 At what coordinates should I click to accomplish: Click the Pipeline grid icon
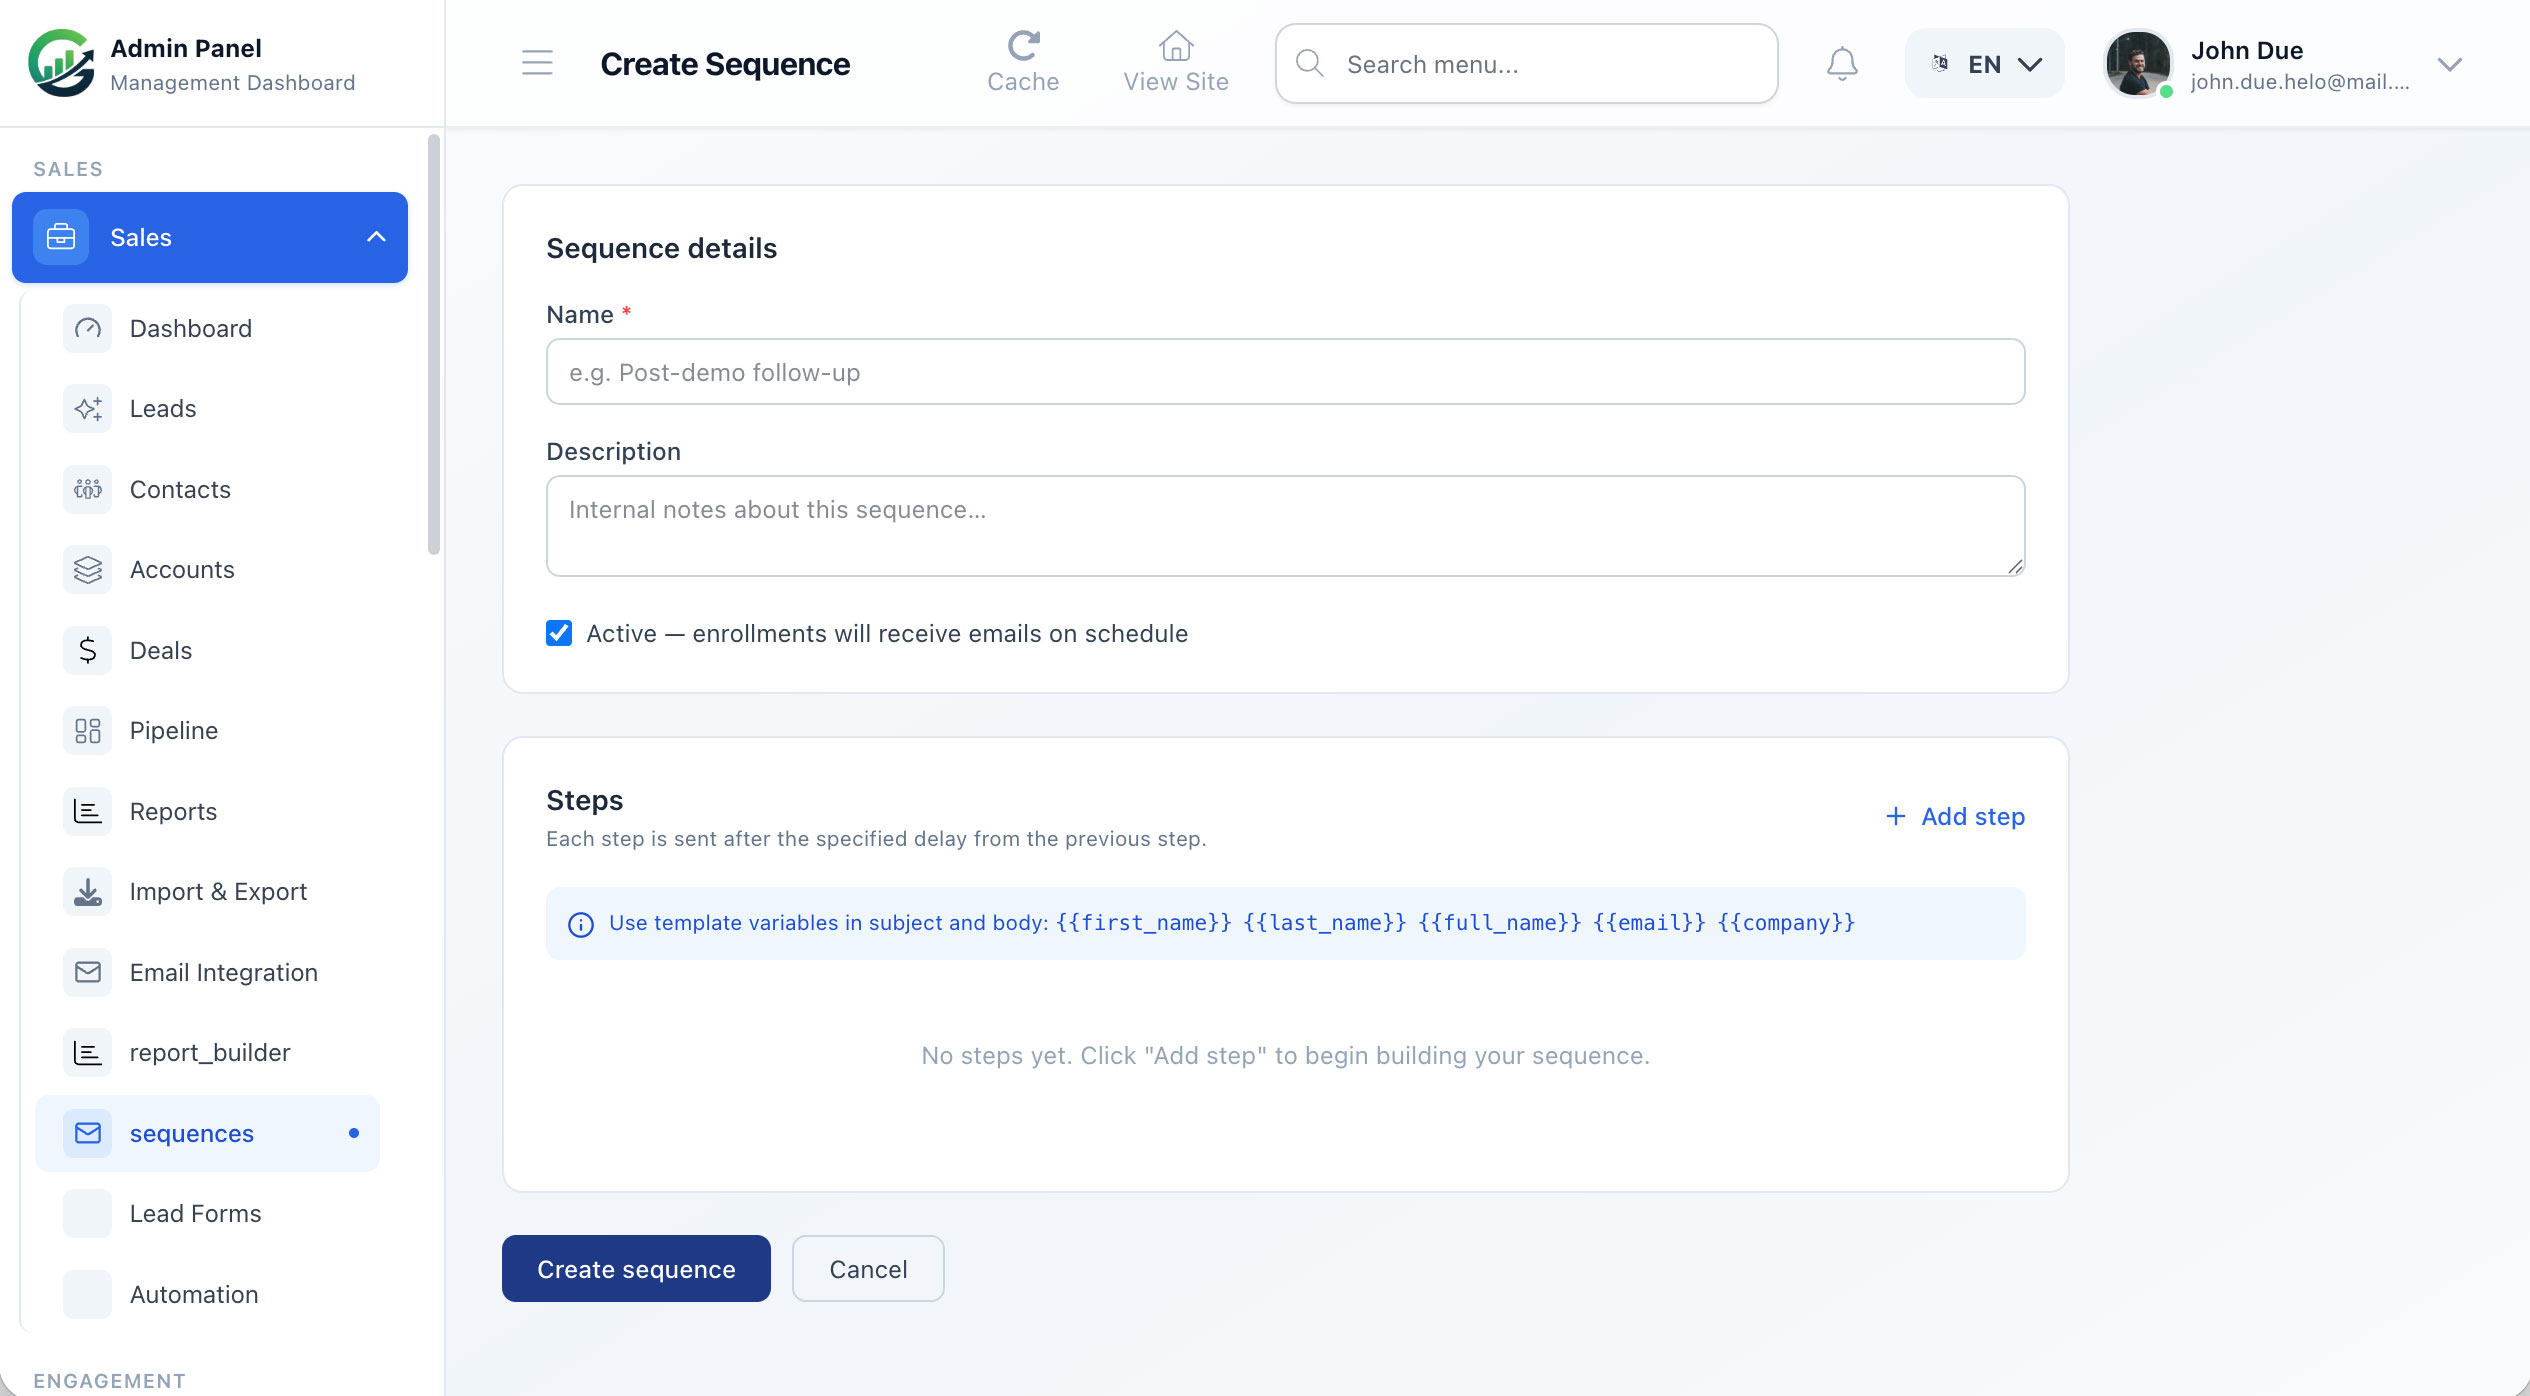[88, 730]
